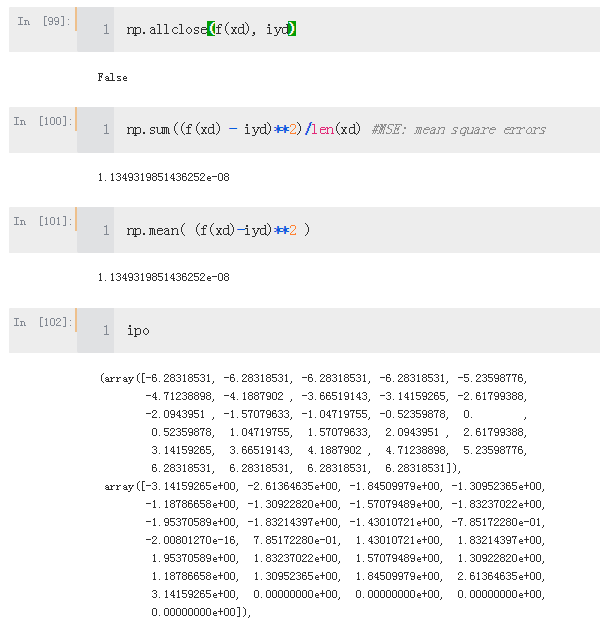Click the -2.00801270e-16 value in second array
Viewport: 600px width, 625px height.
pyautogui.click(x=190, y=540)
